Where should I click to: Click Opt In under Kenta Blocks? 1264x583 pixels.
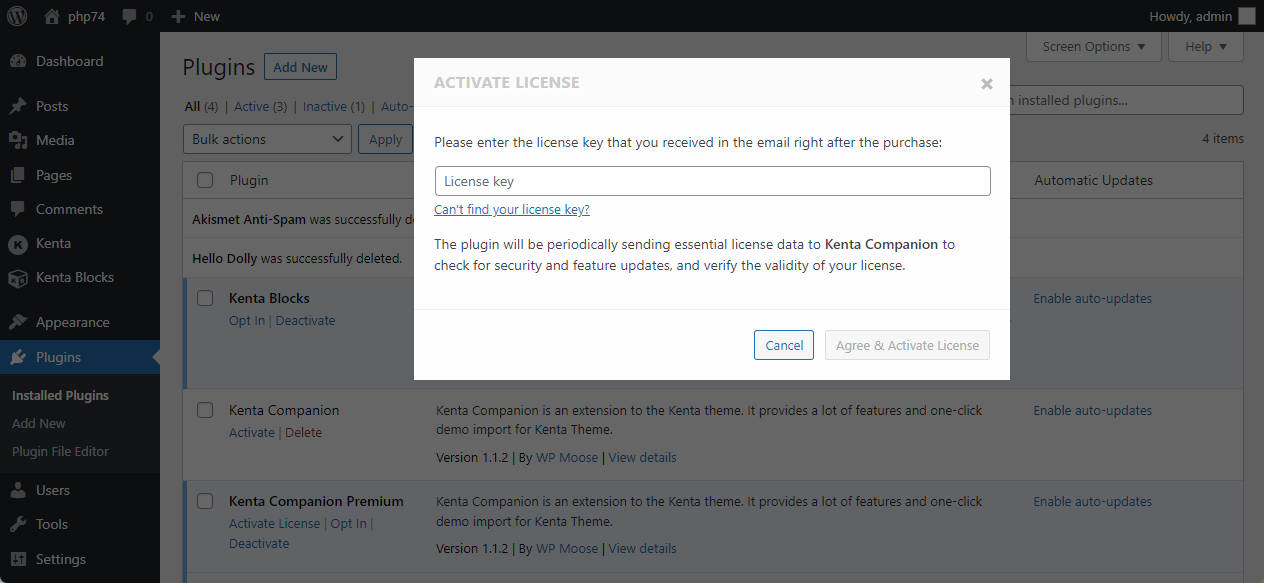pos(247,320)
